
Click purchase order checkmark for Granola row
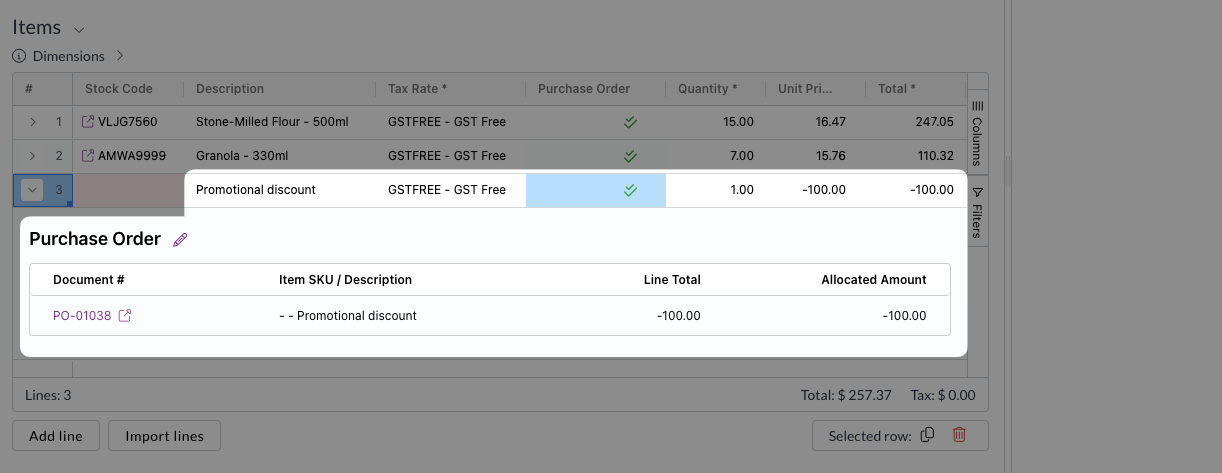click(630, 156)
